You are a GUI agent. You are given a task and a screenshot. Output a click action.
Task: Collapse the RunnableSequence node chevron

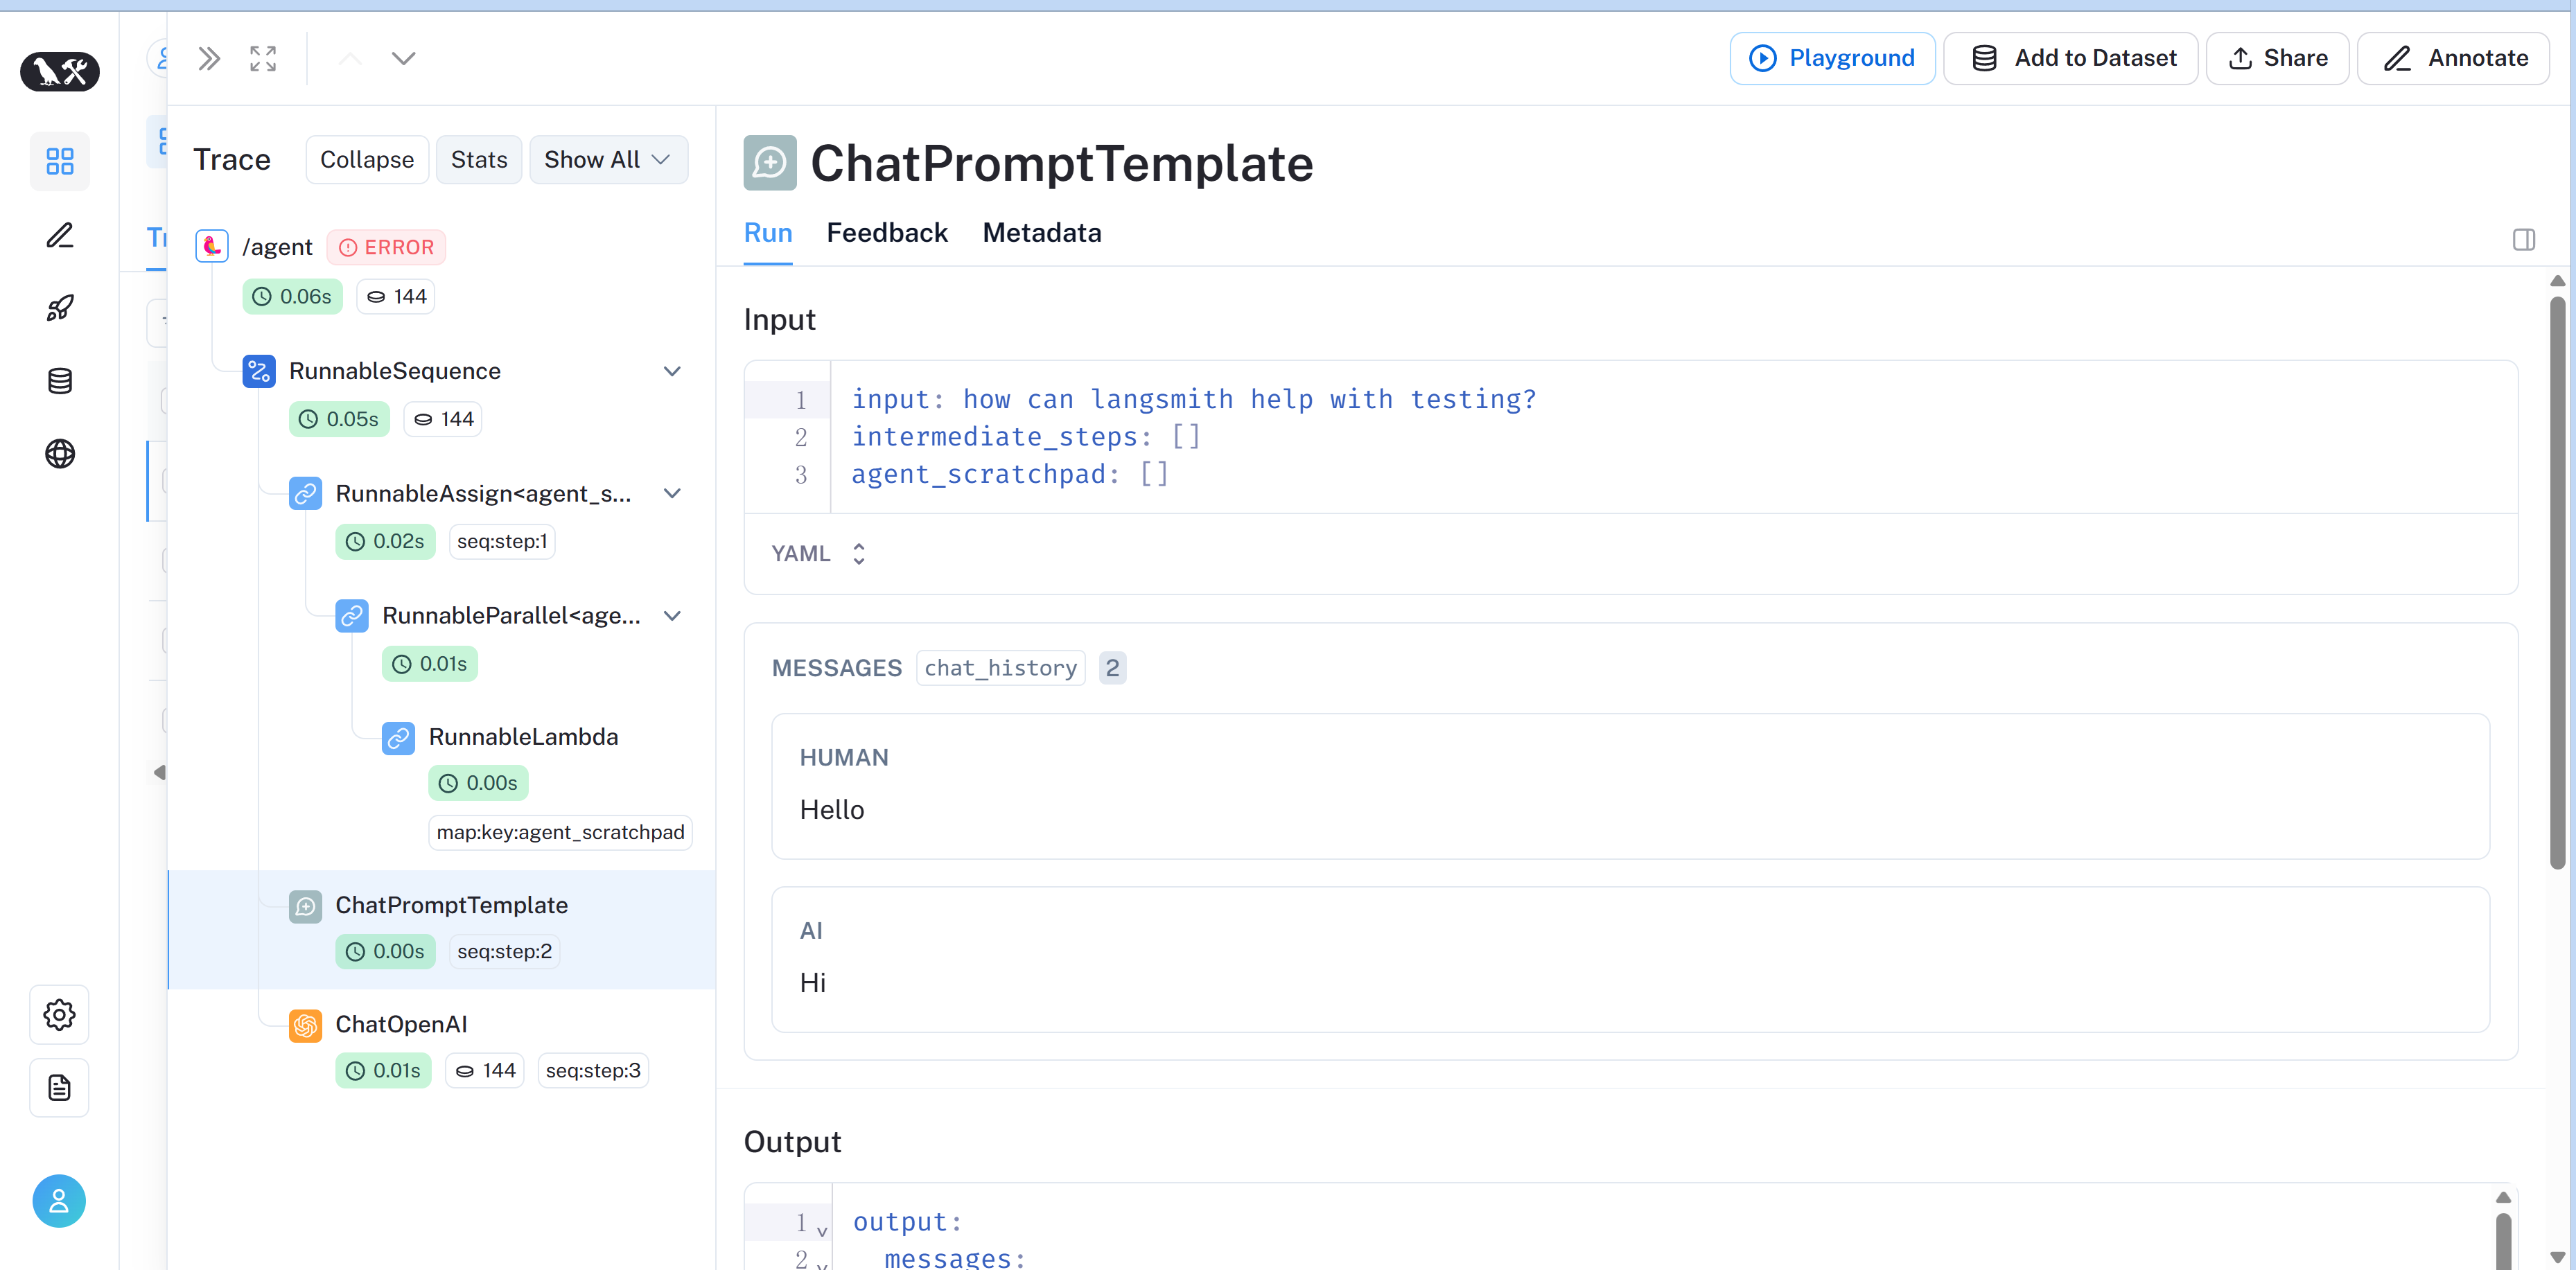pyautogui.click(x=672, y=370)
